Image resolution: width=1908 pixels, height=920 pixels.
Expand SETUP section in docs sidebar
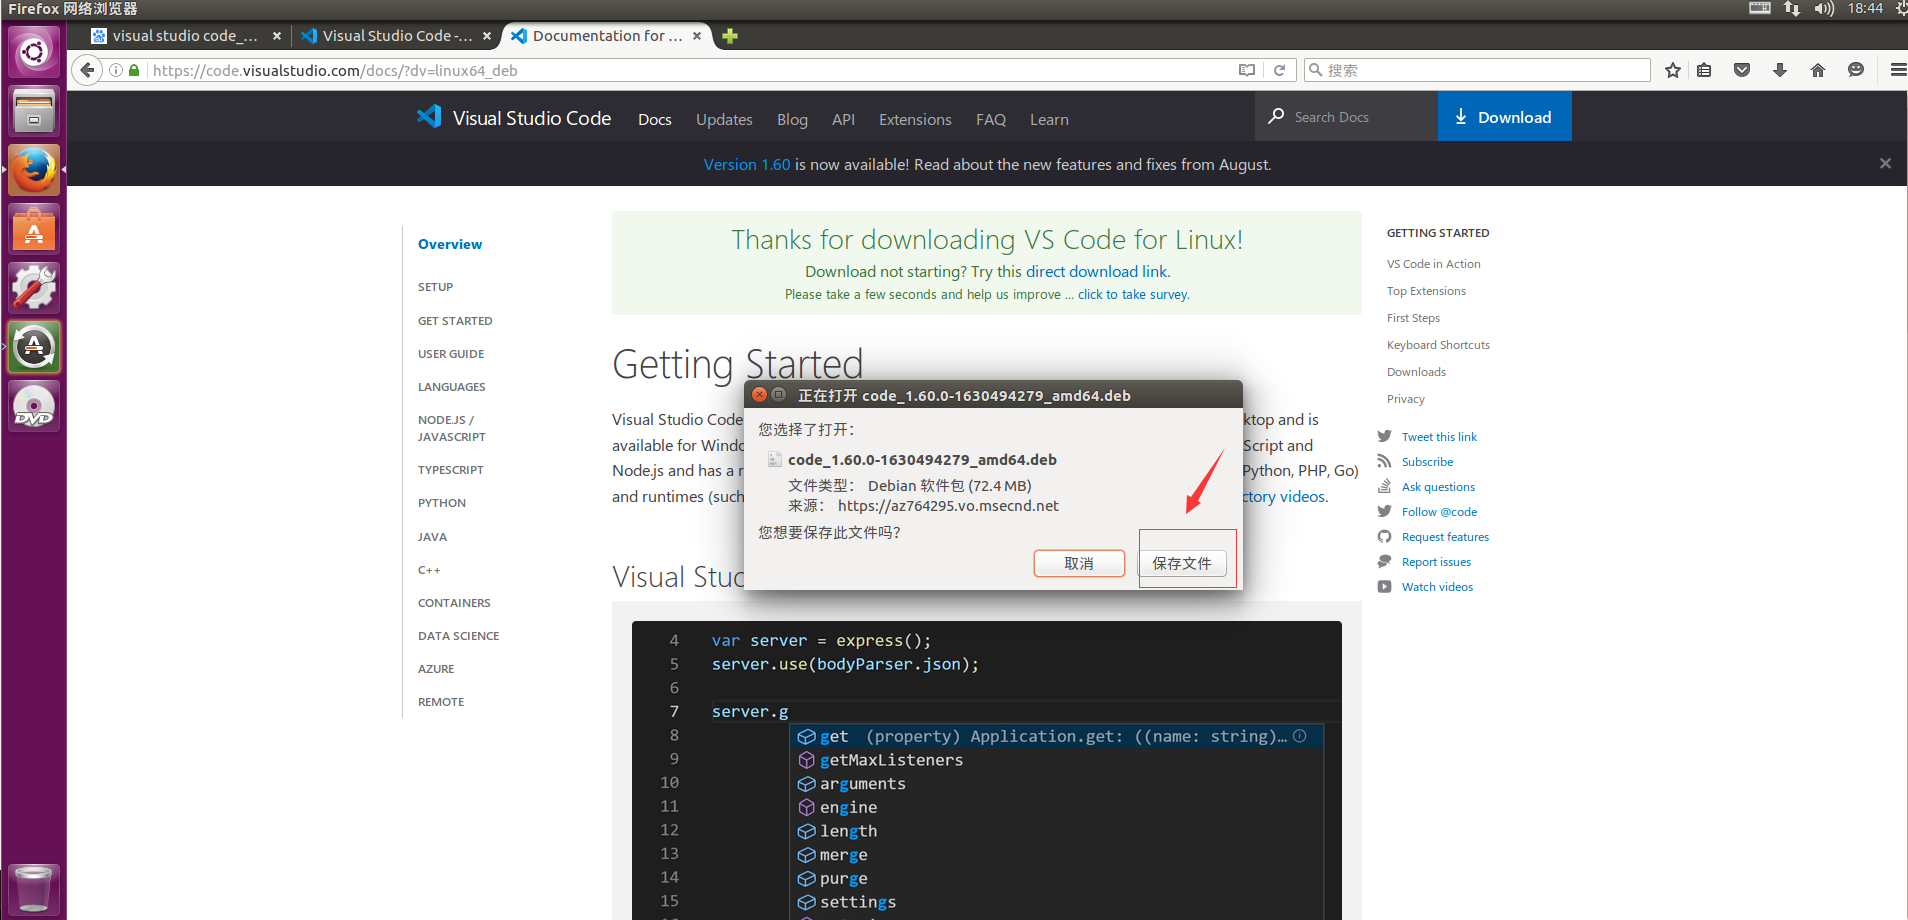point(435,287)
